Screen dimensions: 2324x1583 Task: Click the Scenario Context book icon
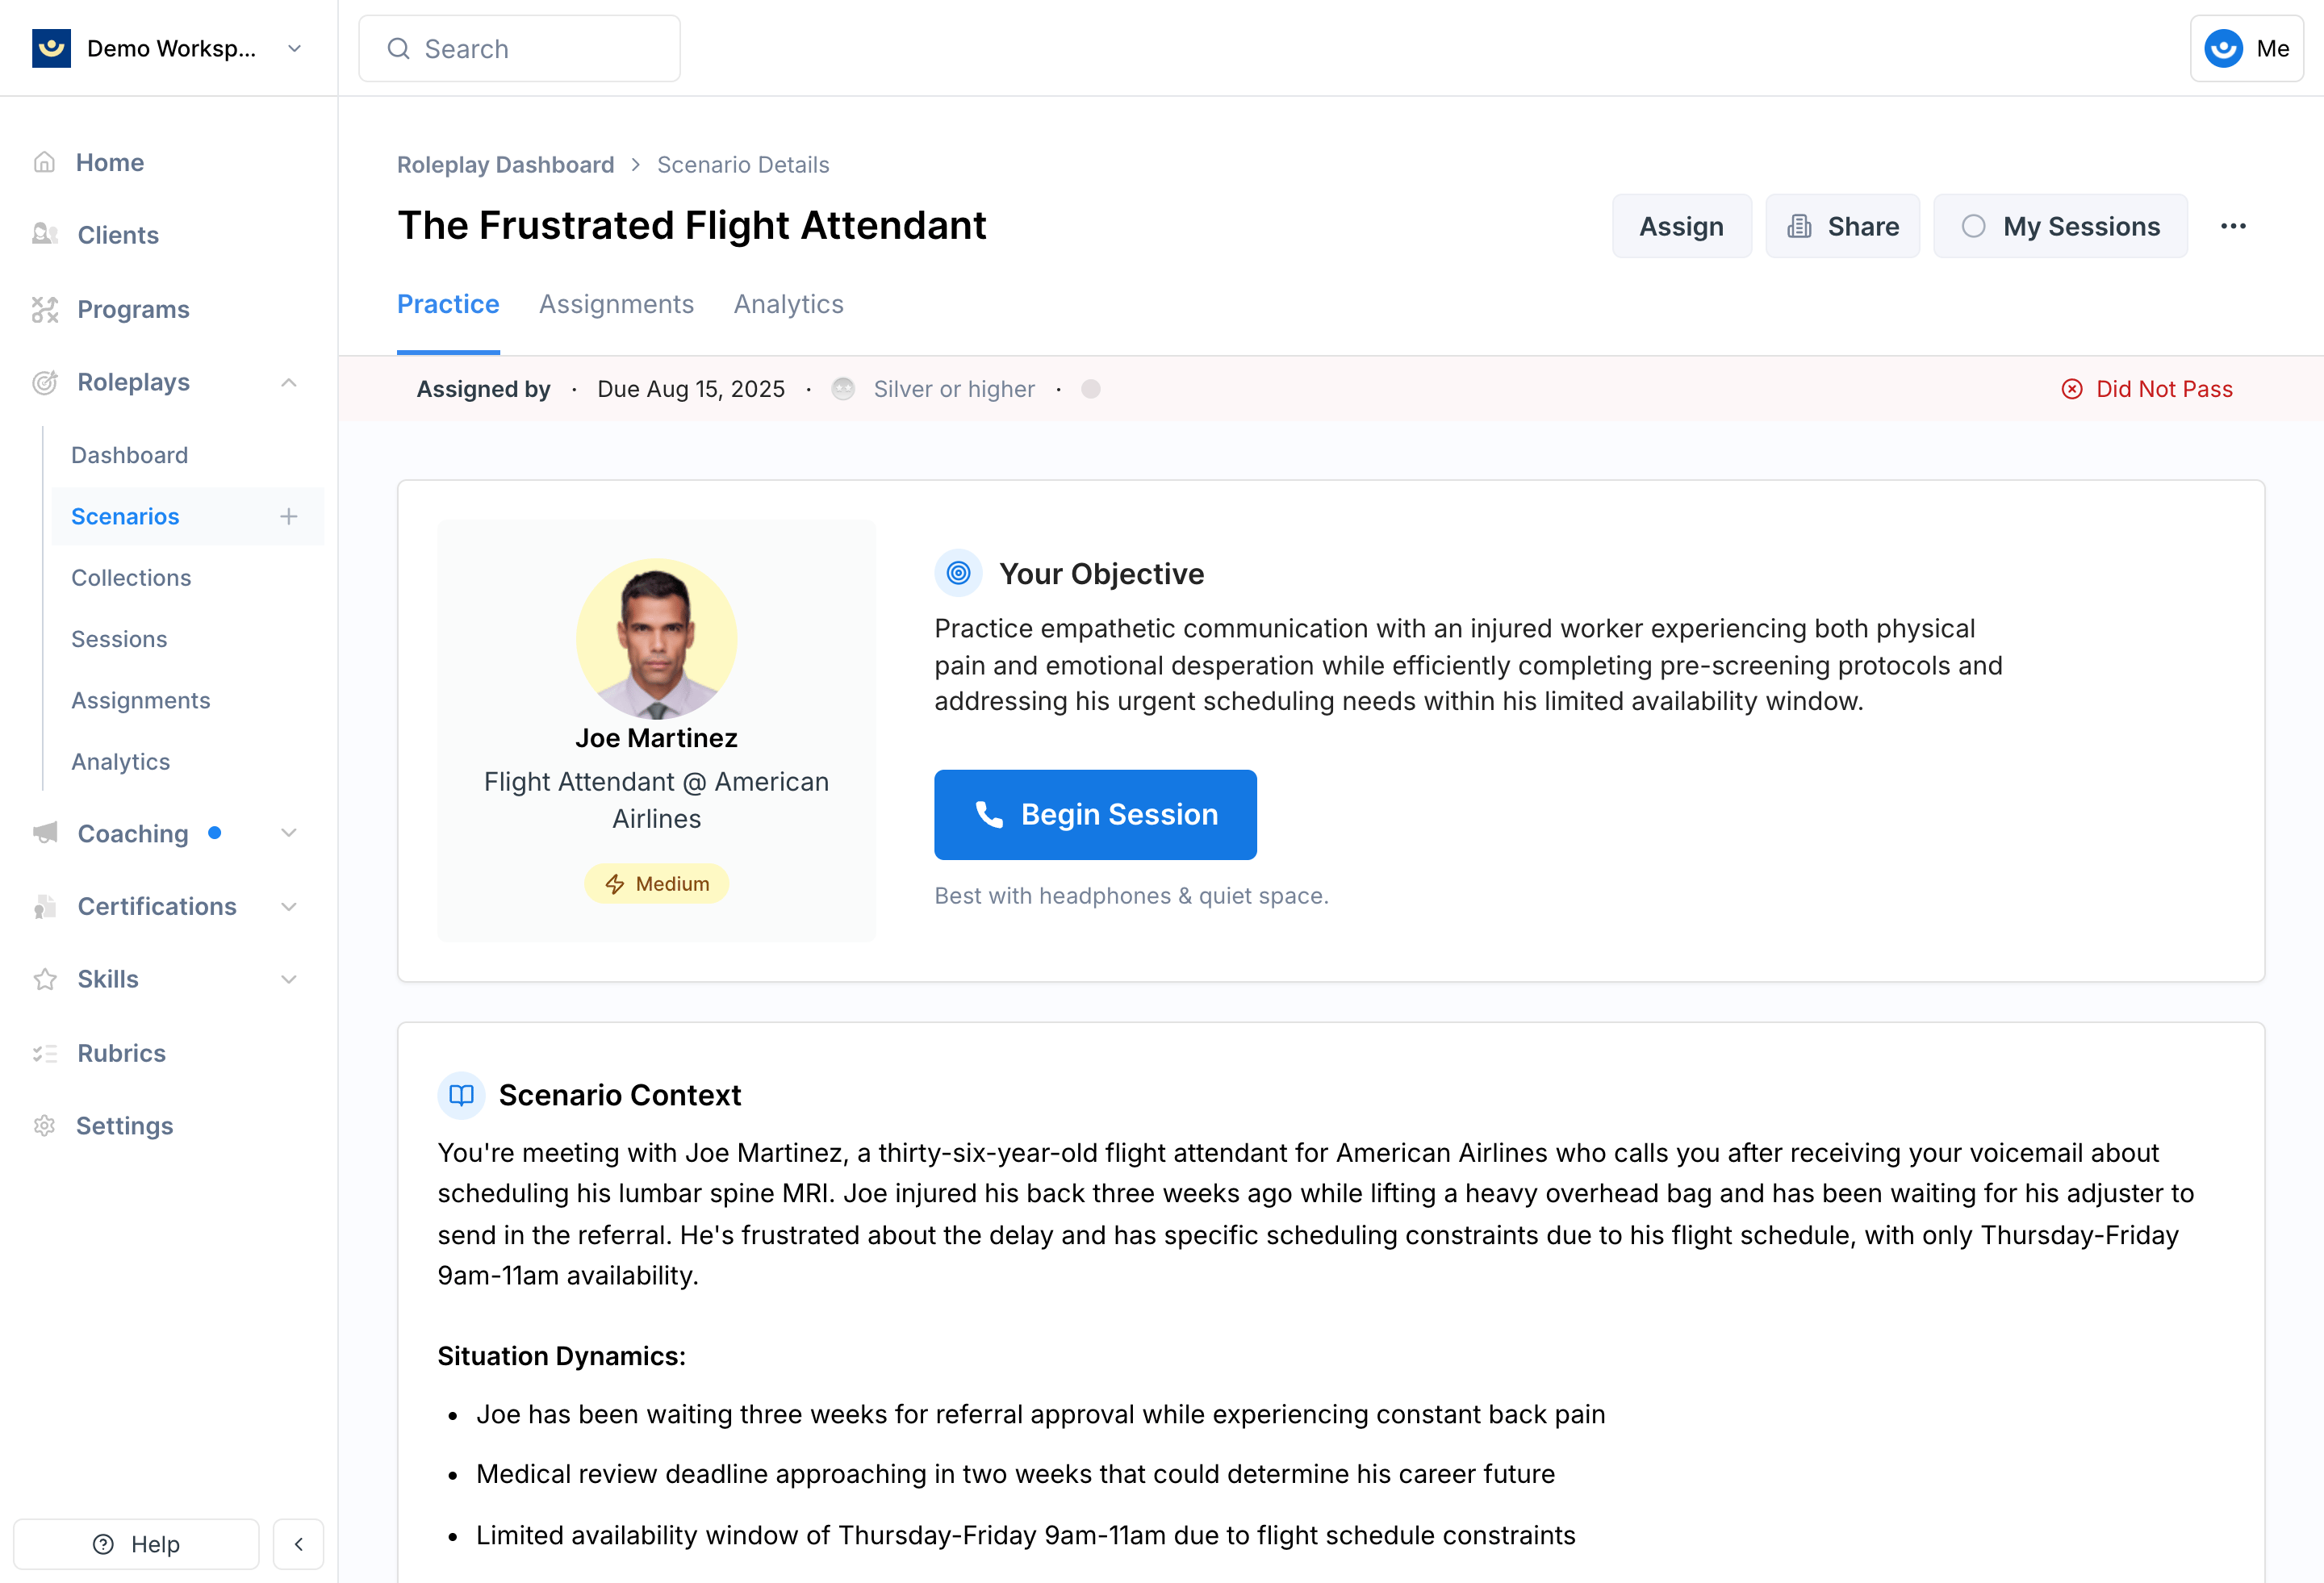pos(461,1095)
